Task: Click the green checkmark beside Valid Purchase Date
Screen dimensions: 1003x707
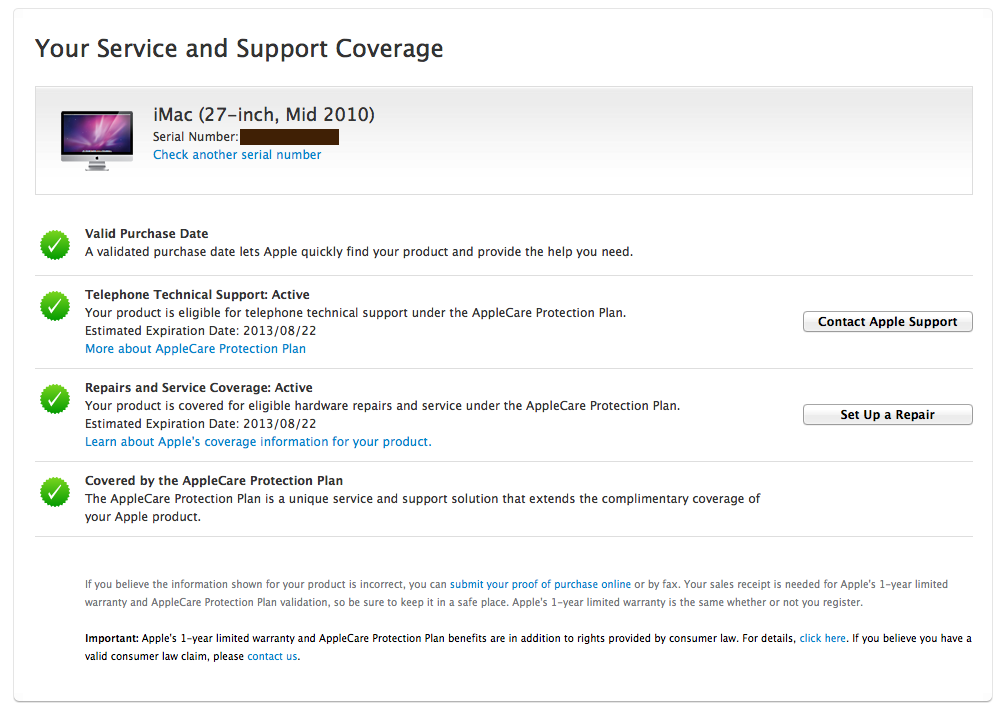Action: point(54,243)
